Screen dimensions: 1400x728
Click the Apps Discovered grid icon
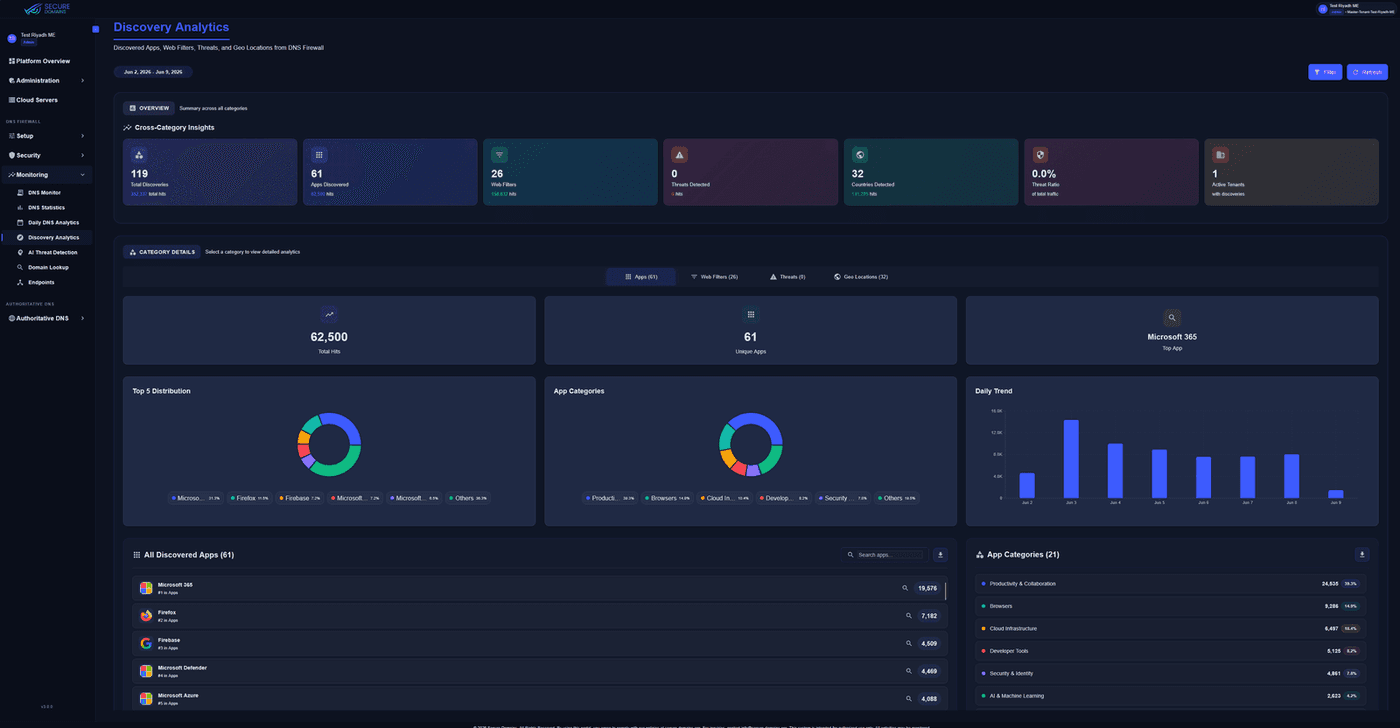click(319, 155)
